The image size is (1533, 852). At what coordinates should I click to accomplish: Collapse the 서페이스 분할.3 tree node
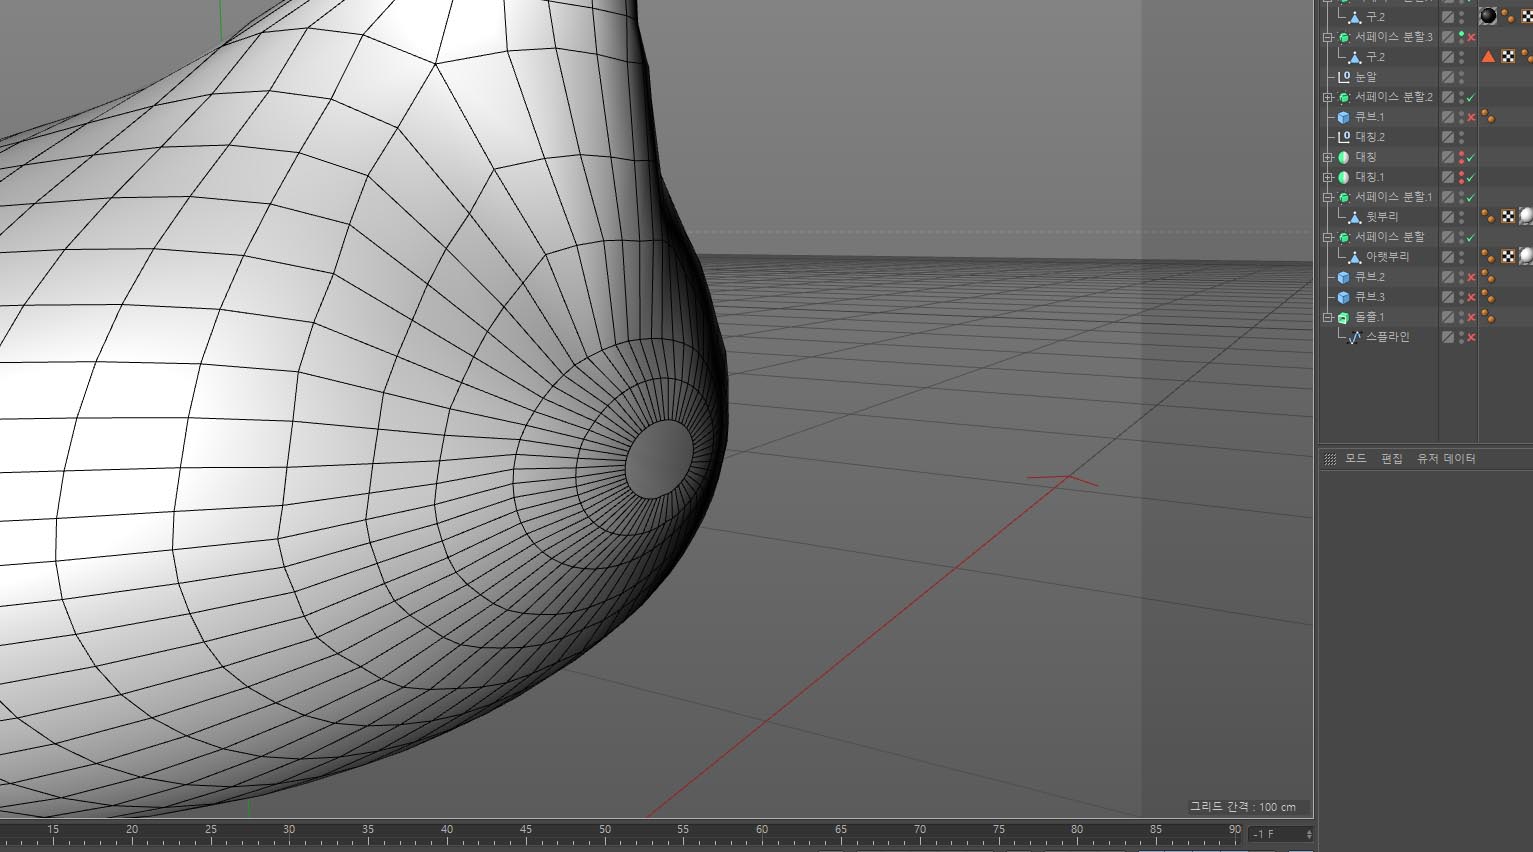1328,37
